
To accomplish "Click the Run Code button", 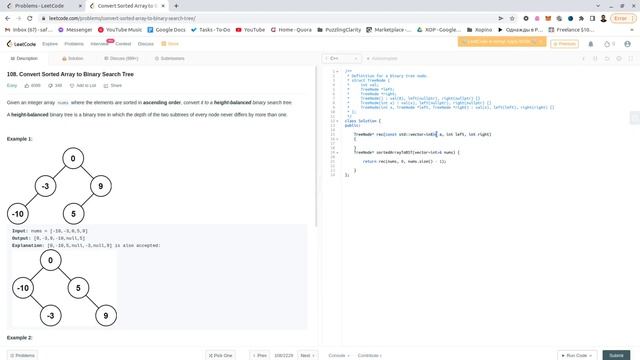I will [x=577, y=356].
